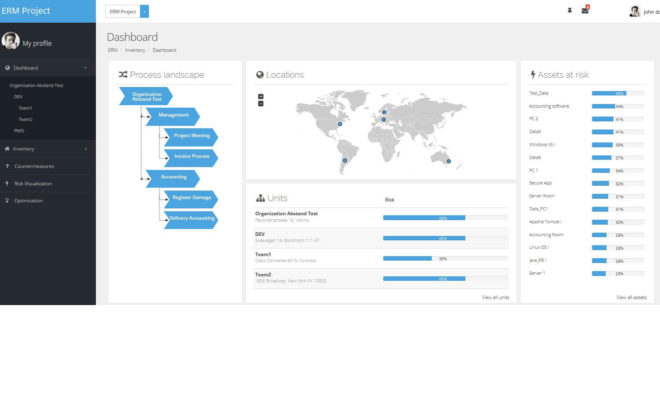The height and width of the screenshot is (420, 660).
Task: Click the ERM Project header logo text
Action: (26, 11)
